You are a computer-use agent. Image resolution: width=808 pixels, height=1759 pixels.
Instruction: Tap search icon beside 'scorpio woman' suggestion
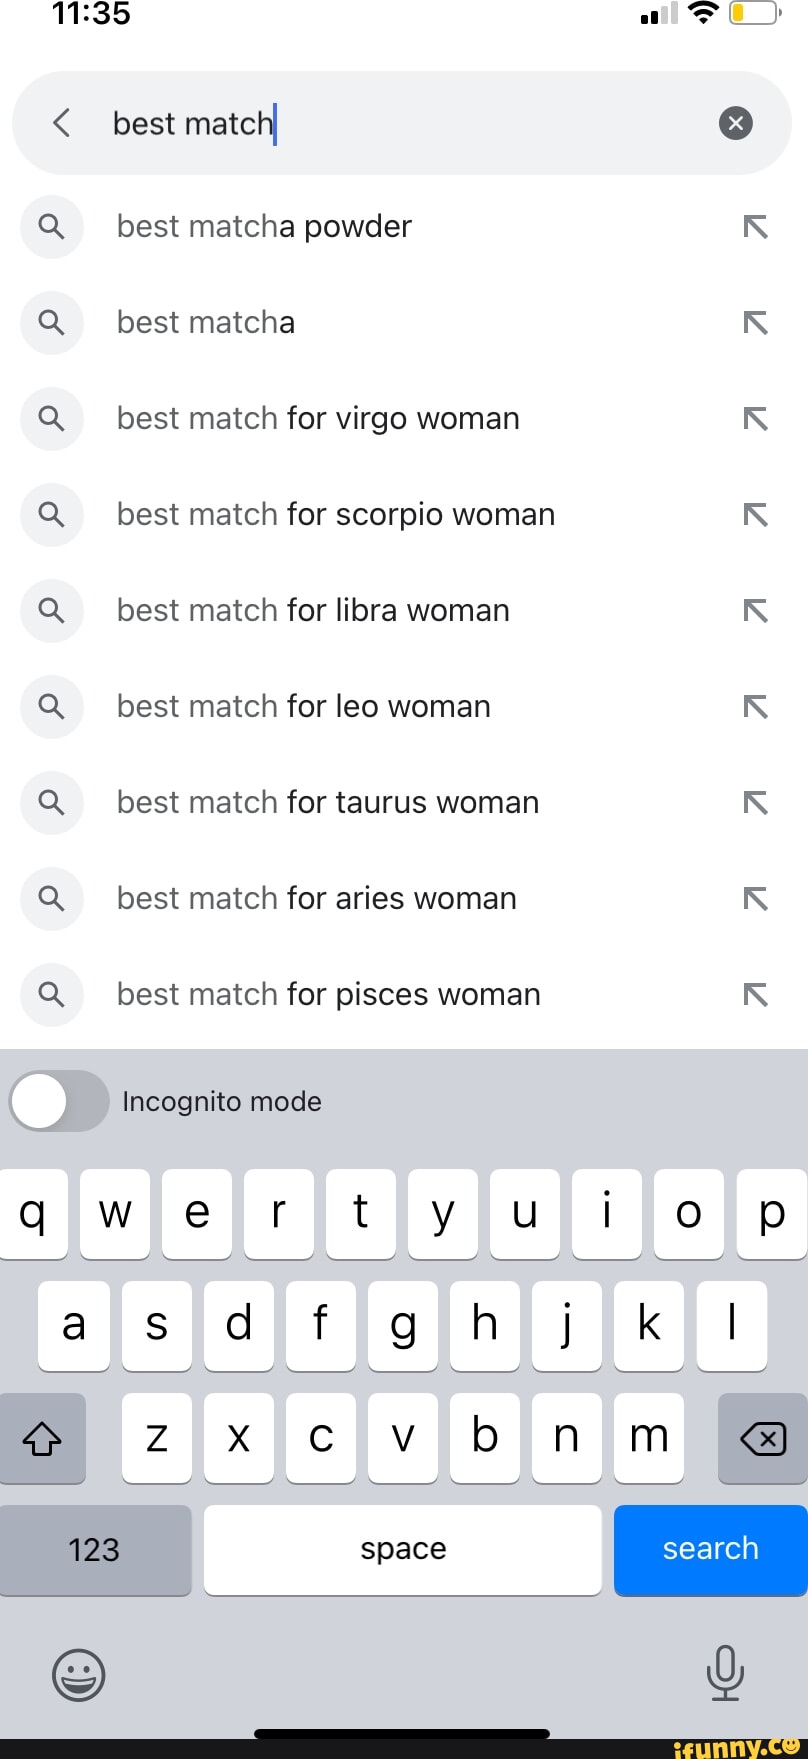(51, 515)
